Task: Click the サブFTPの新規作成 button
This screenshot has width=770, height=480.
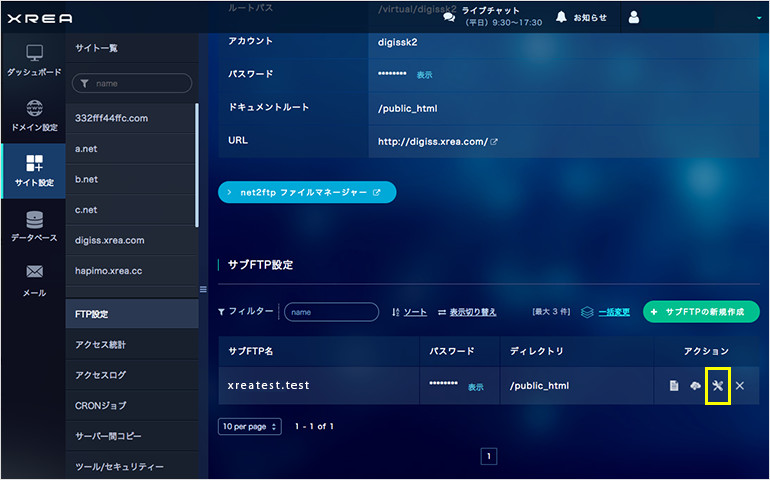Action: click(701, 312)
